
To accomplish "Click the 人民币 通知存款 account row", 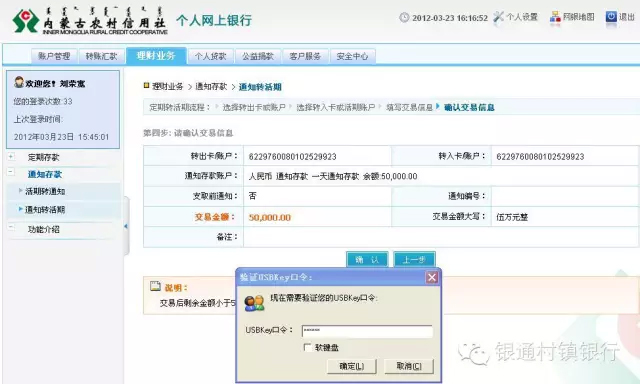I will tap(333, 176).
